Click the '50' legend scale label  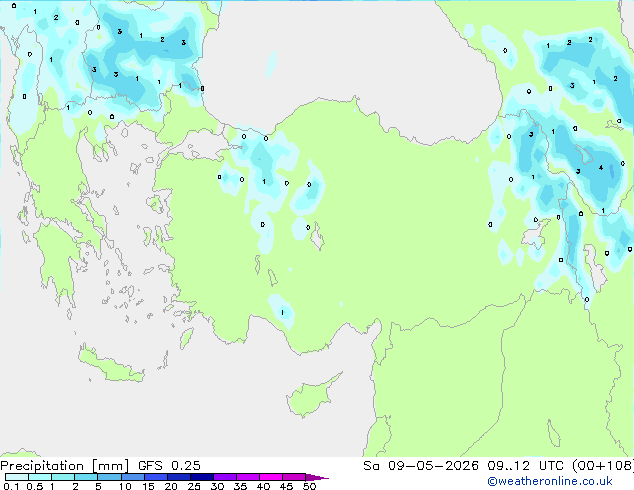(x=309, y=486)
